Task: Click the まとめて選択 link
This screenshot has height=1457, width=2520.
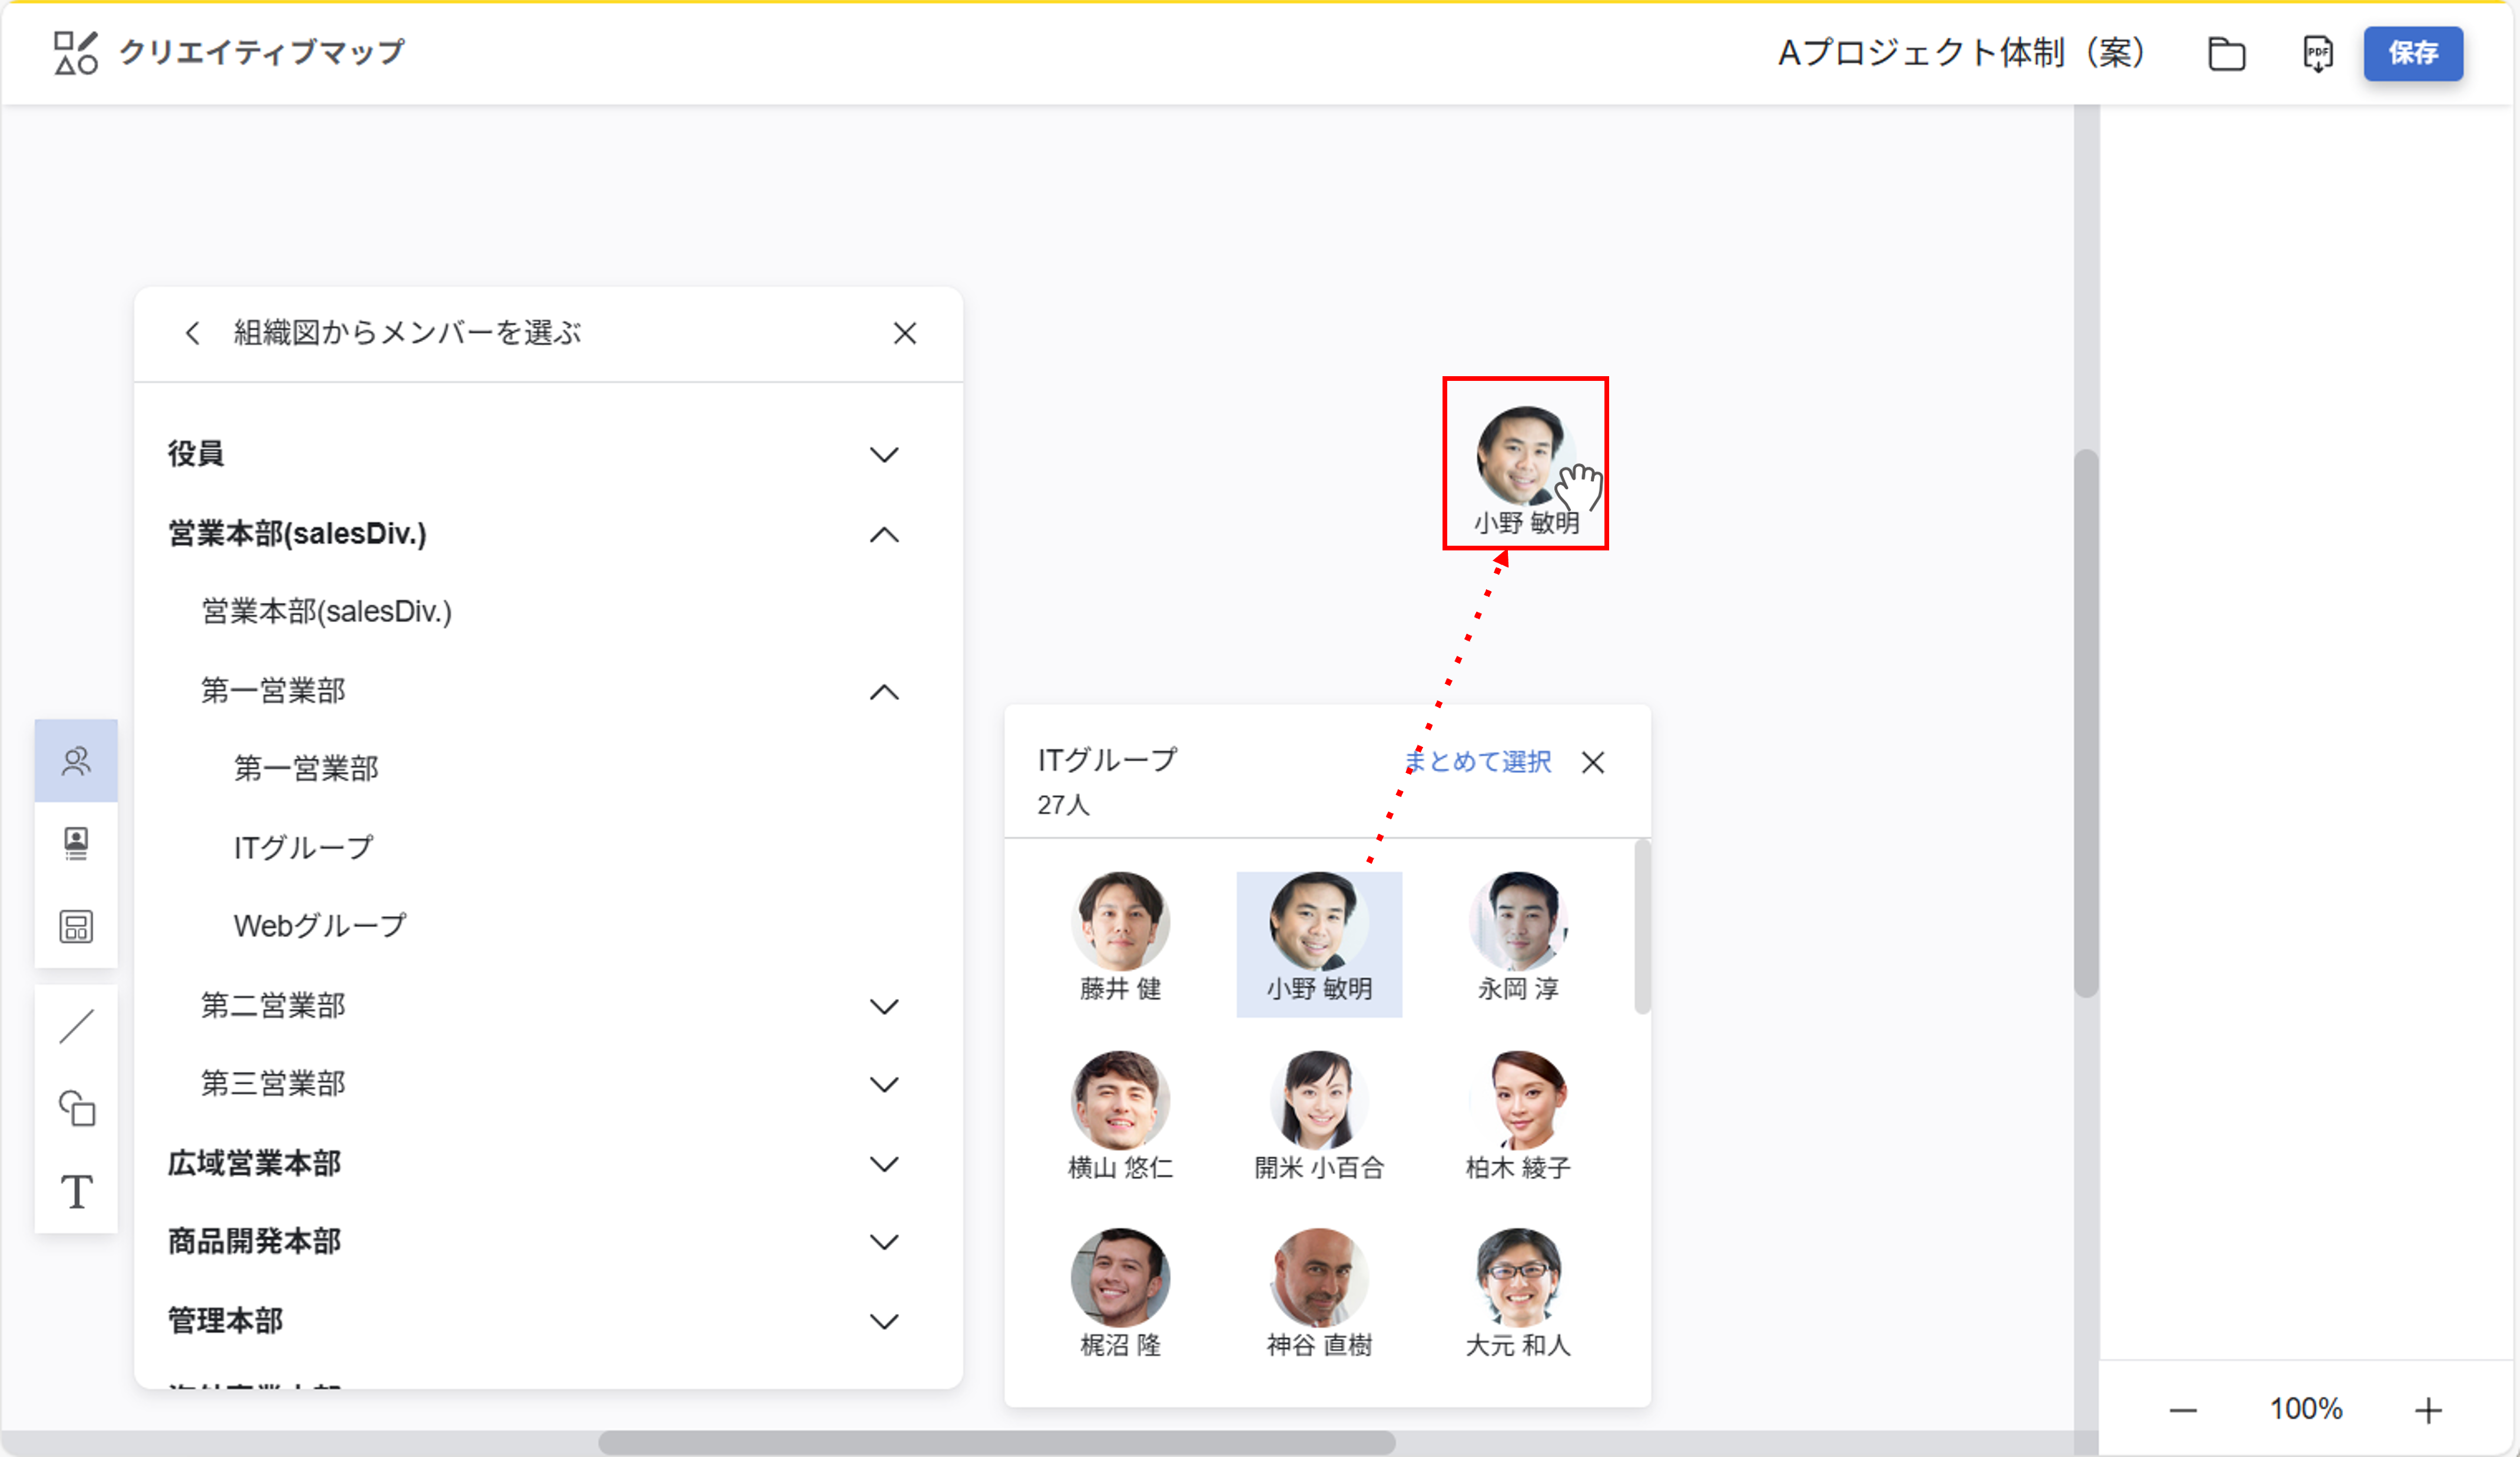Action: coord(1477,762)
